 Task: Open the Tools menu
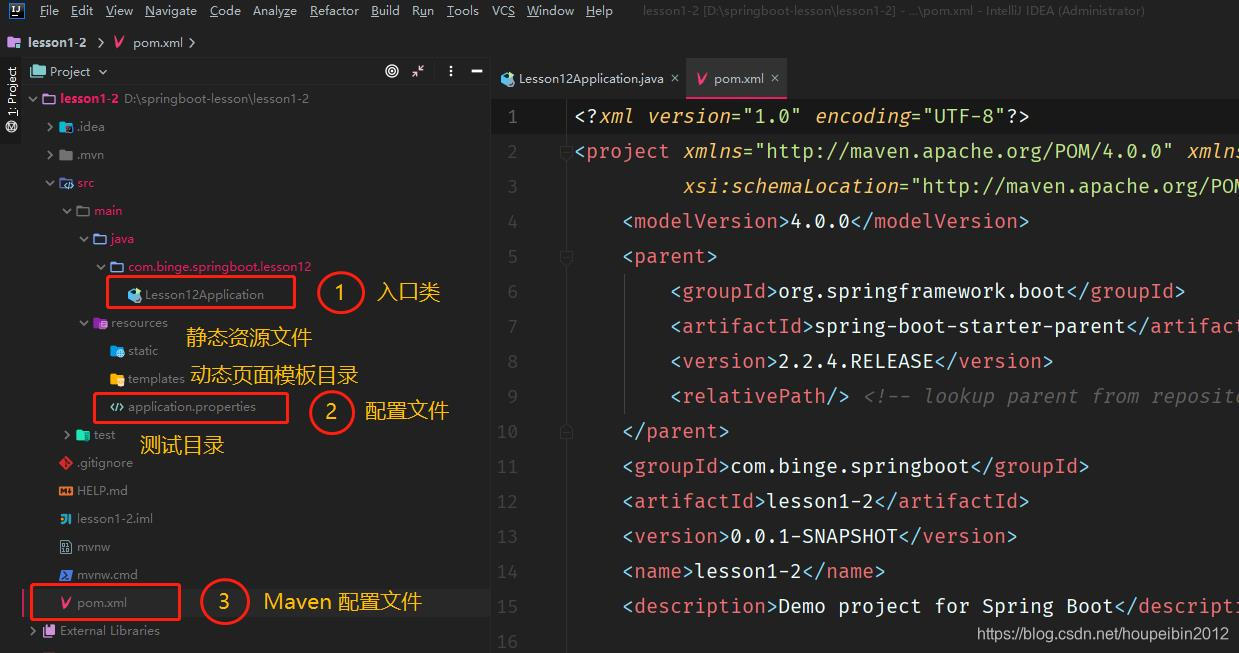462,11
